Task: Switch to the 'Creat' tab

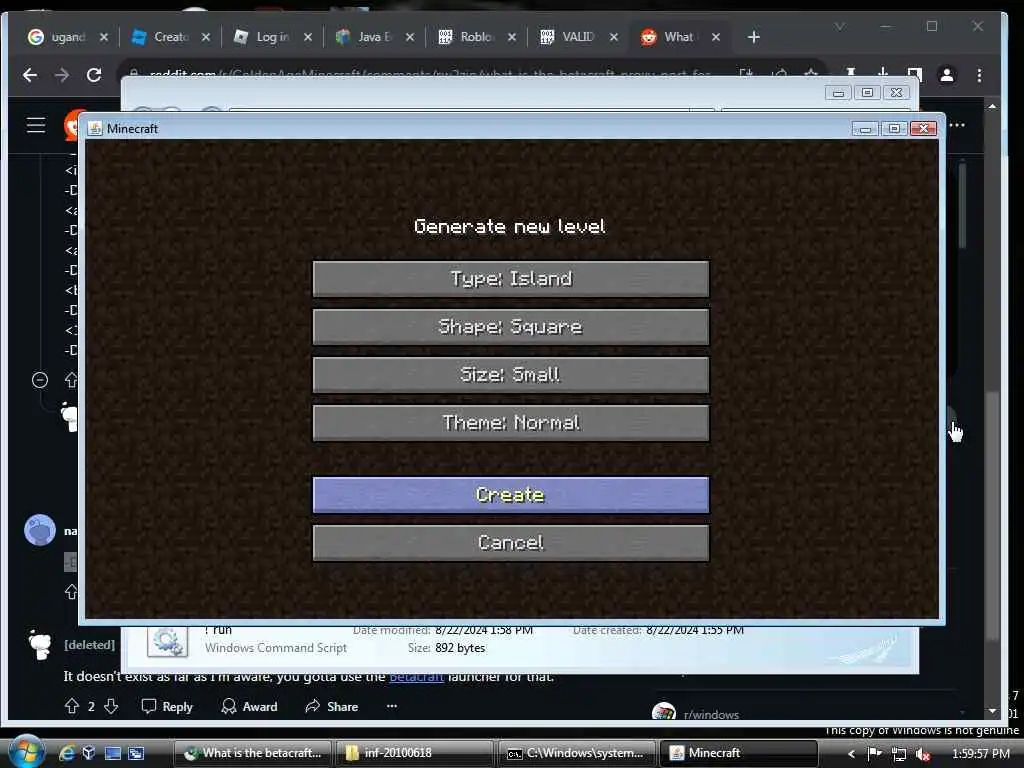Action: pyautogui.click(x=161, y=37)
